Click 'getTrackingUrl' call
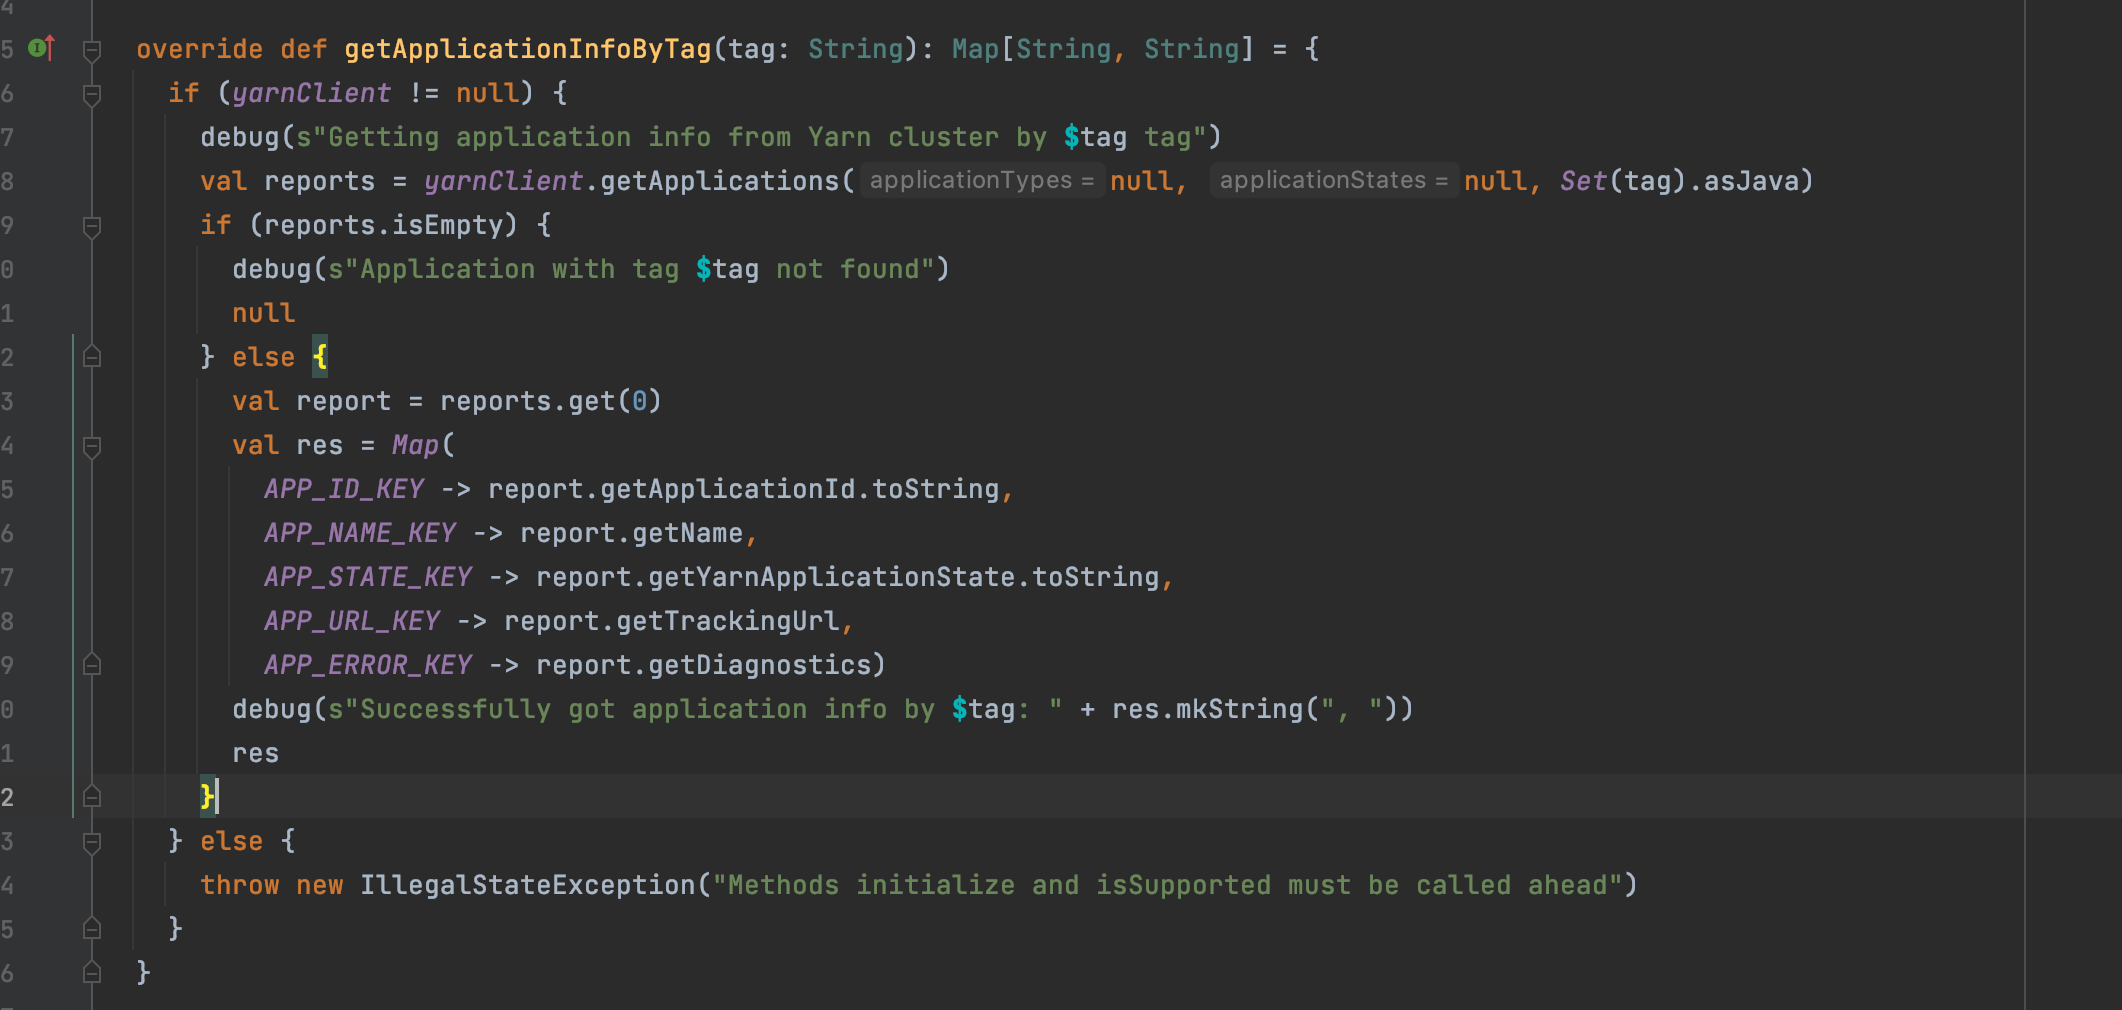This screenshot has height=1010, width=2122. click(x=727, y=621)
